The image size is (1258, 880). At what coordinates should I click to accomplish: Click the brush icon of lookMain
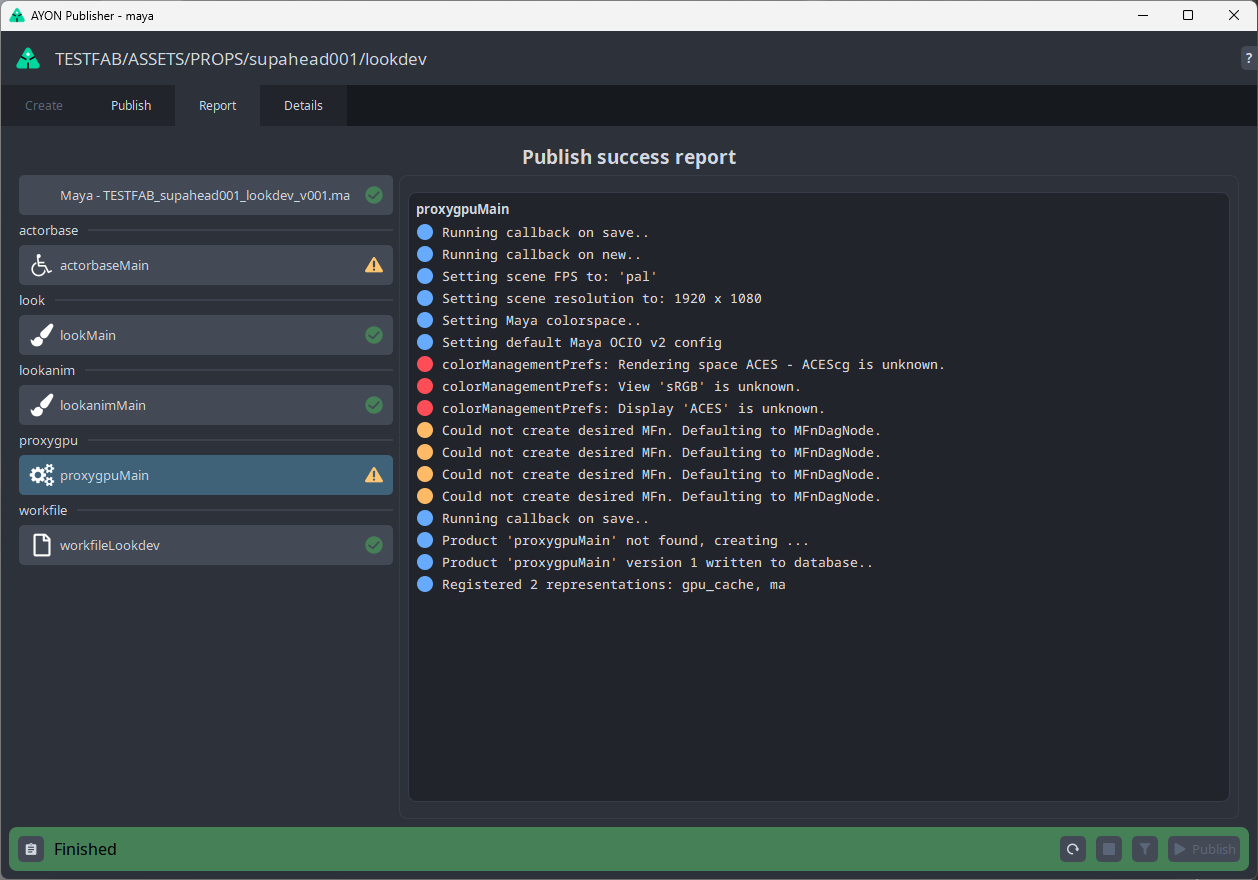[x=41, y=335]
